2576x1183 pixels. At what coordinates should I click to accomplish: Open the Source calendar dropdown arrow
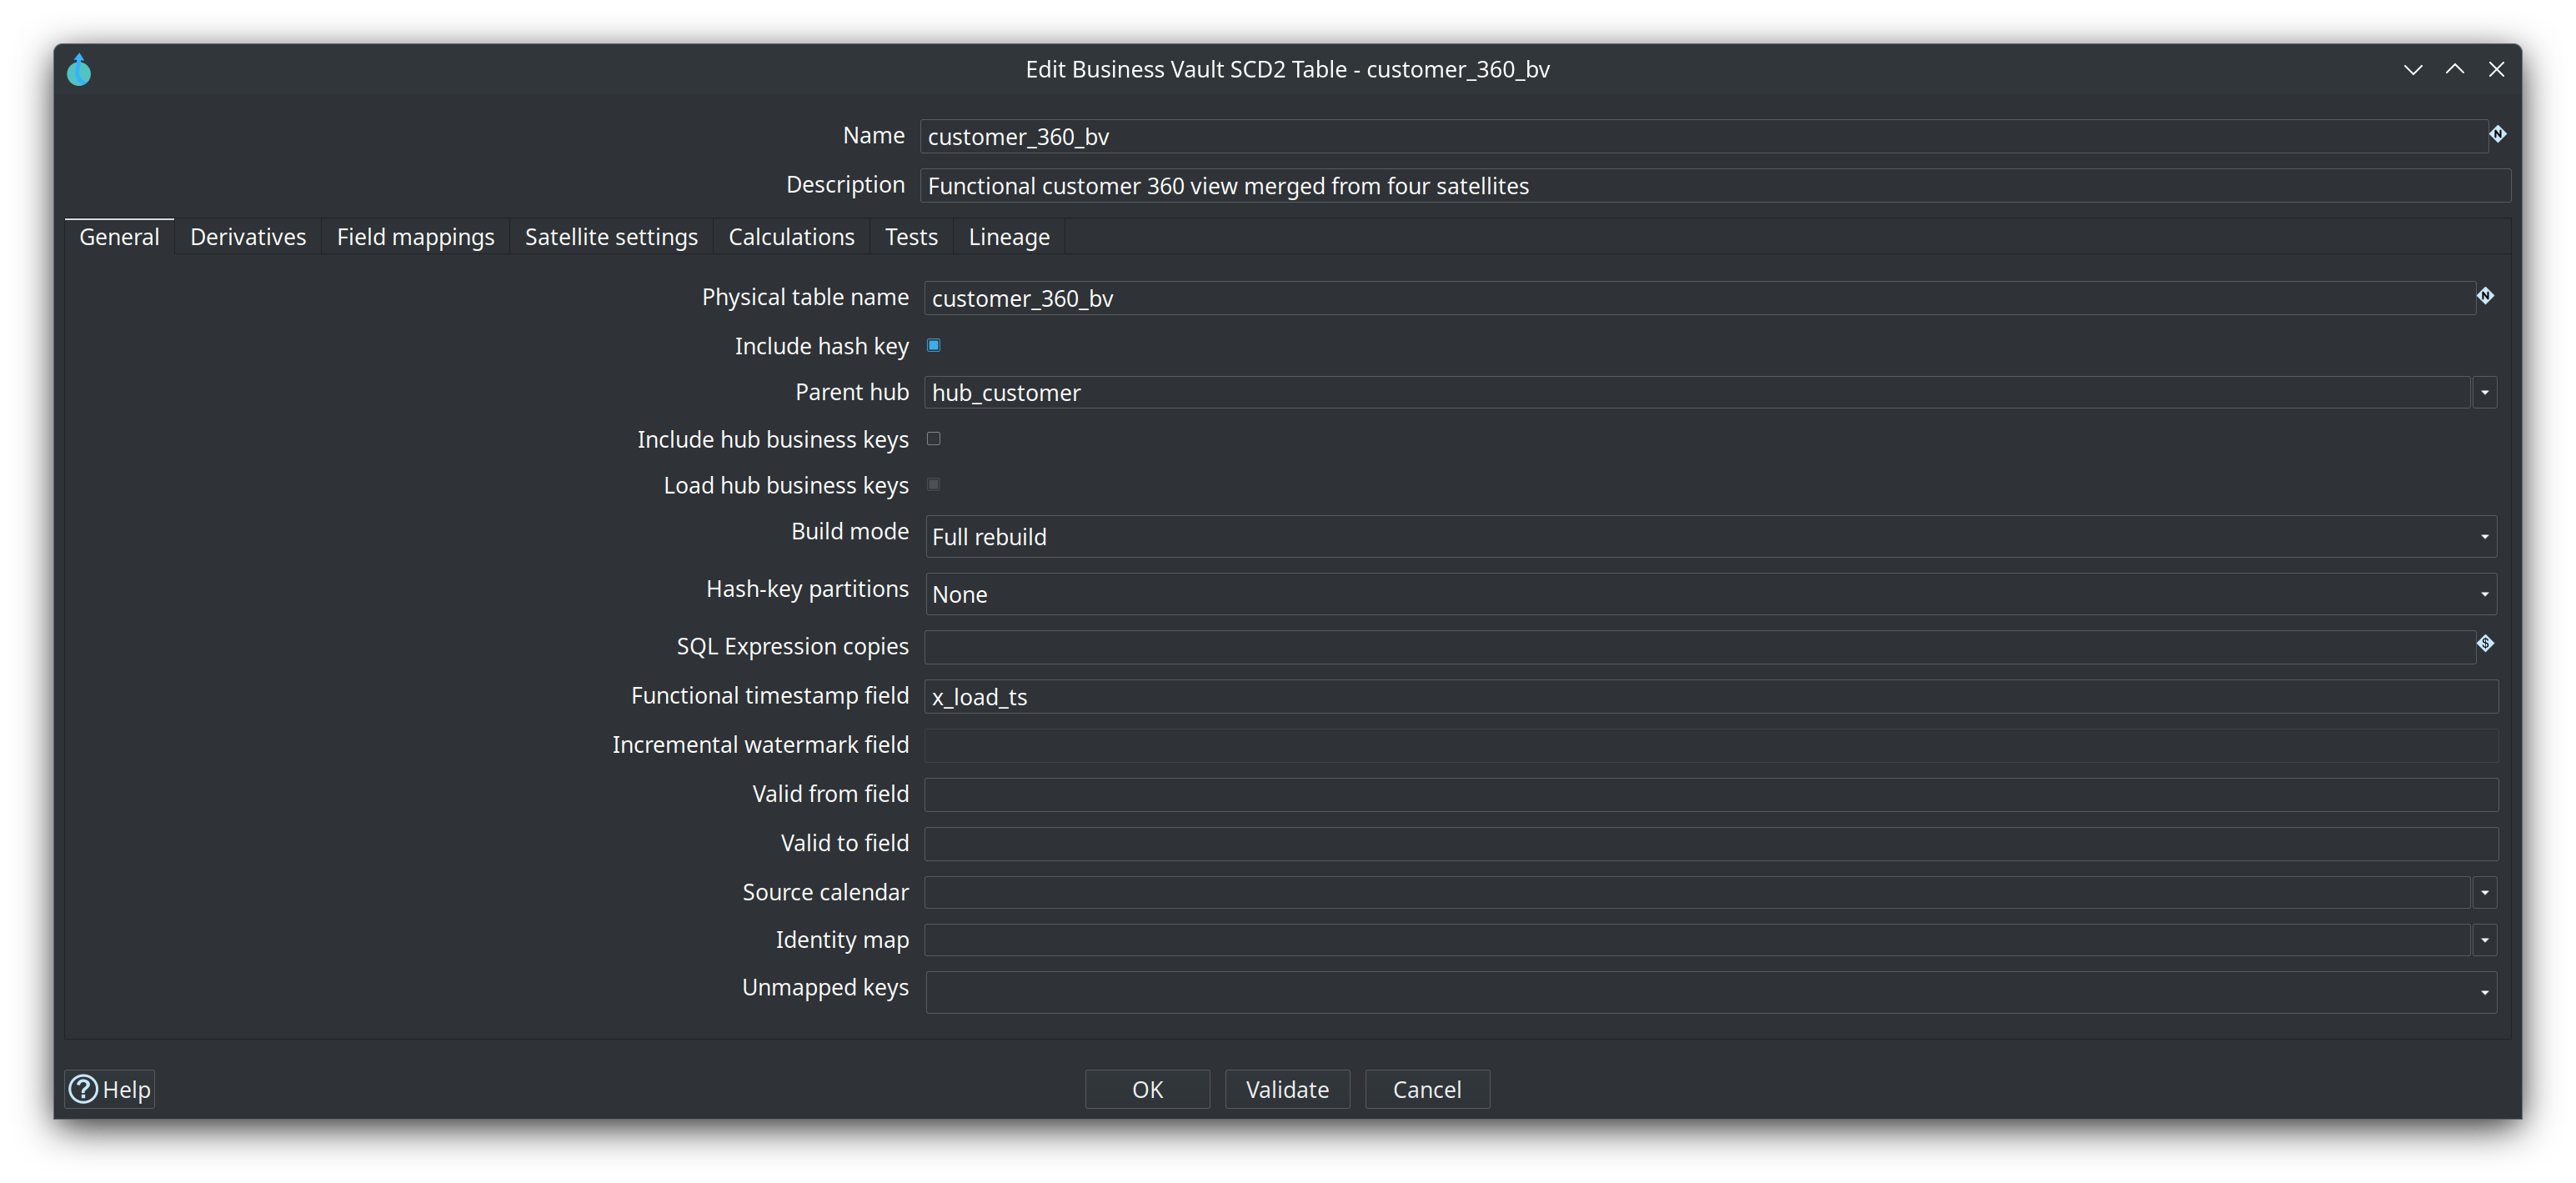click(2484, 892)
